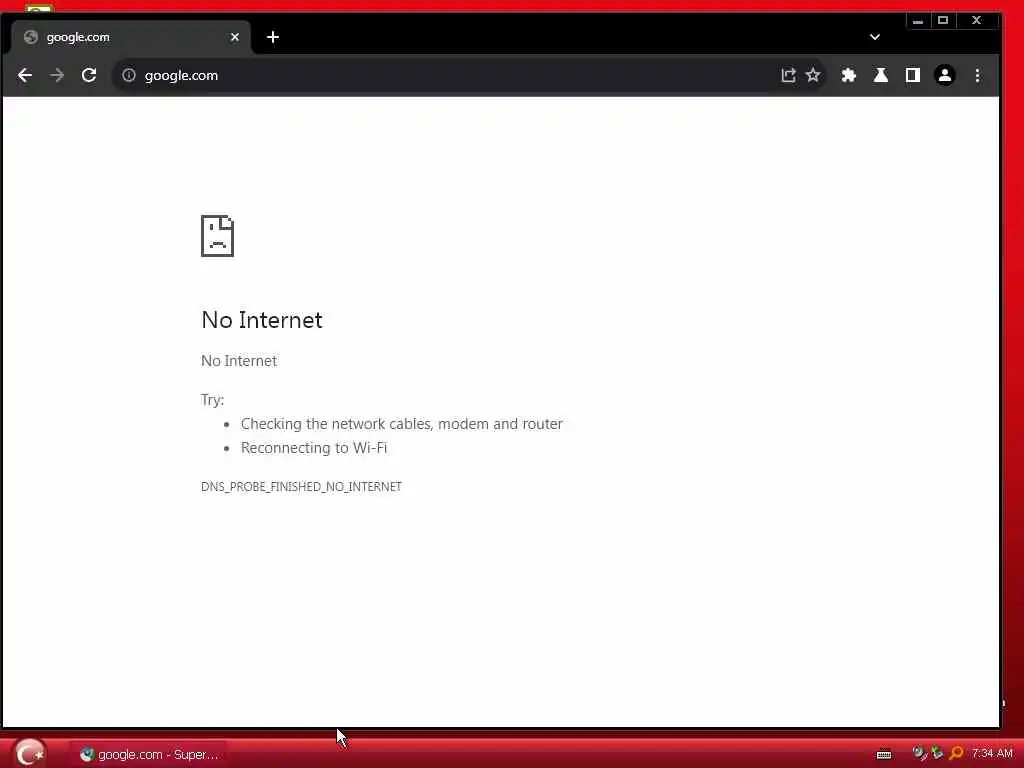This screenshot has width=1024, height=768.
Task: Open the profile avatar menu
Action: [944, 75]
